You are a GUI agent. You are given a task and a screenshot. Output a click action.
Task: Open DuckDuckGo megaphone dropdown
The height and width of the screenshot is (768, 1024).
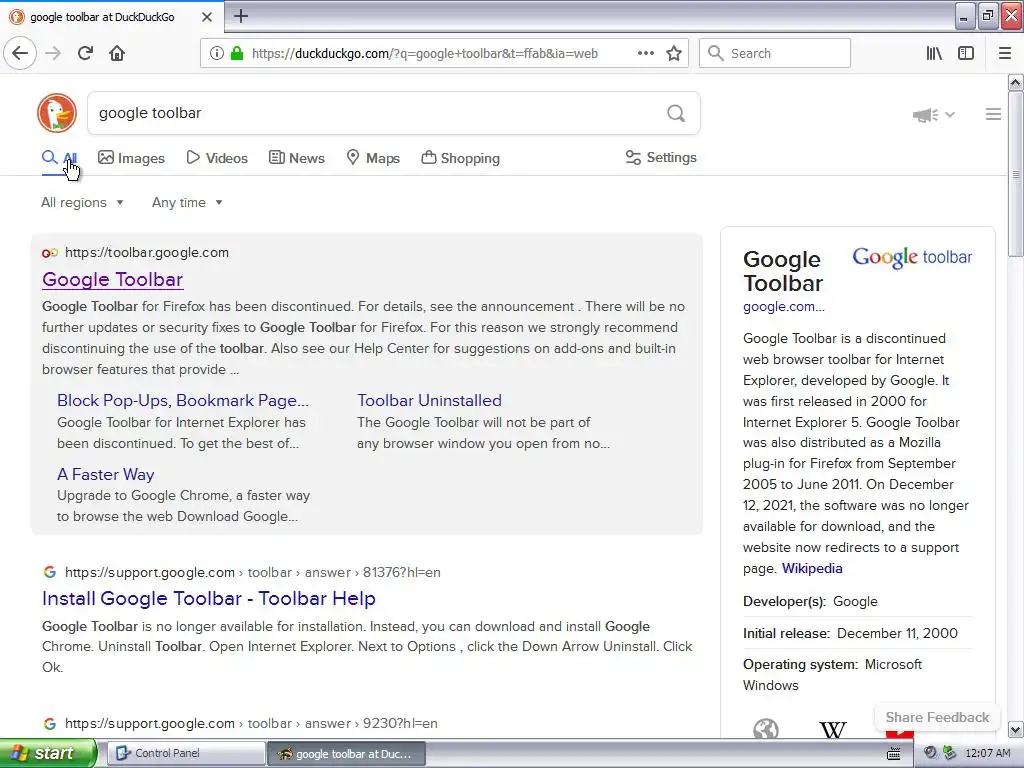(x=934, y=115)
